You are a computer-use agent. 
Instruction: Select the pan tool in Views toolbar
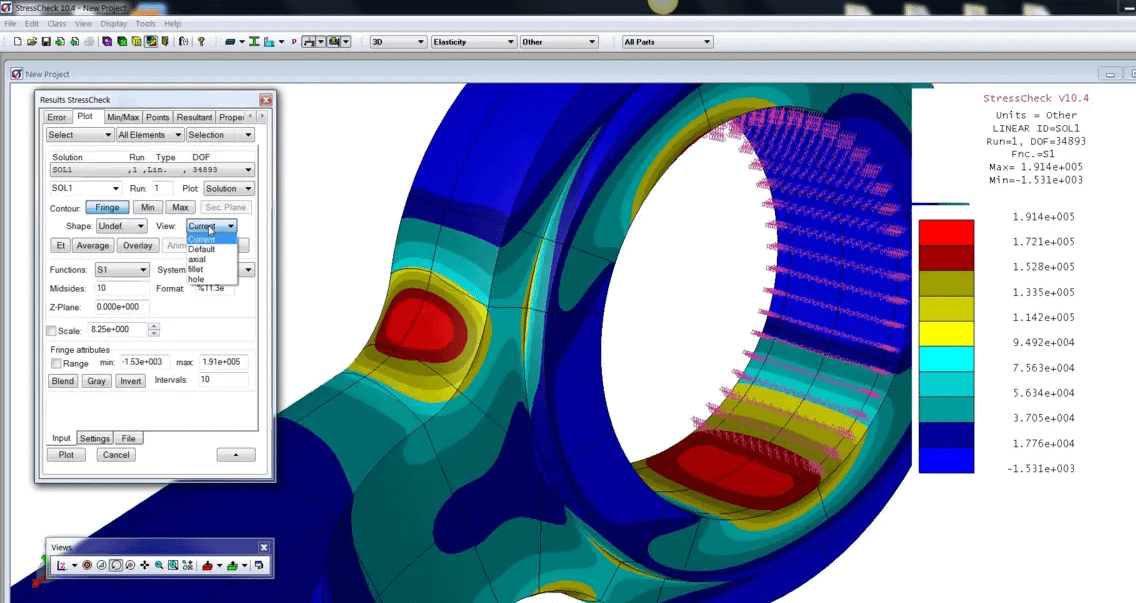pyautogui.click(x=145, y=567)
